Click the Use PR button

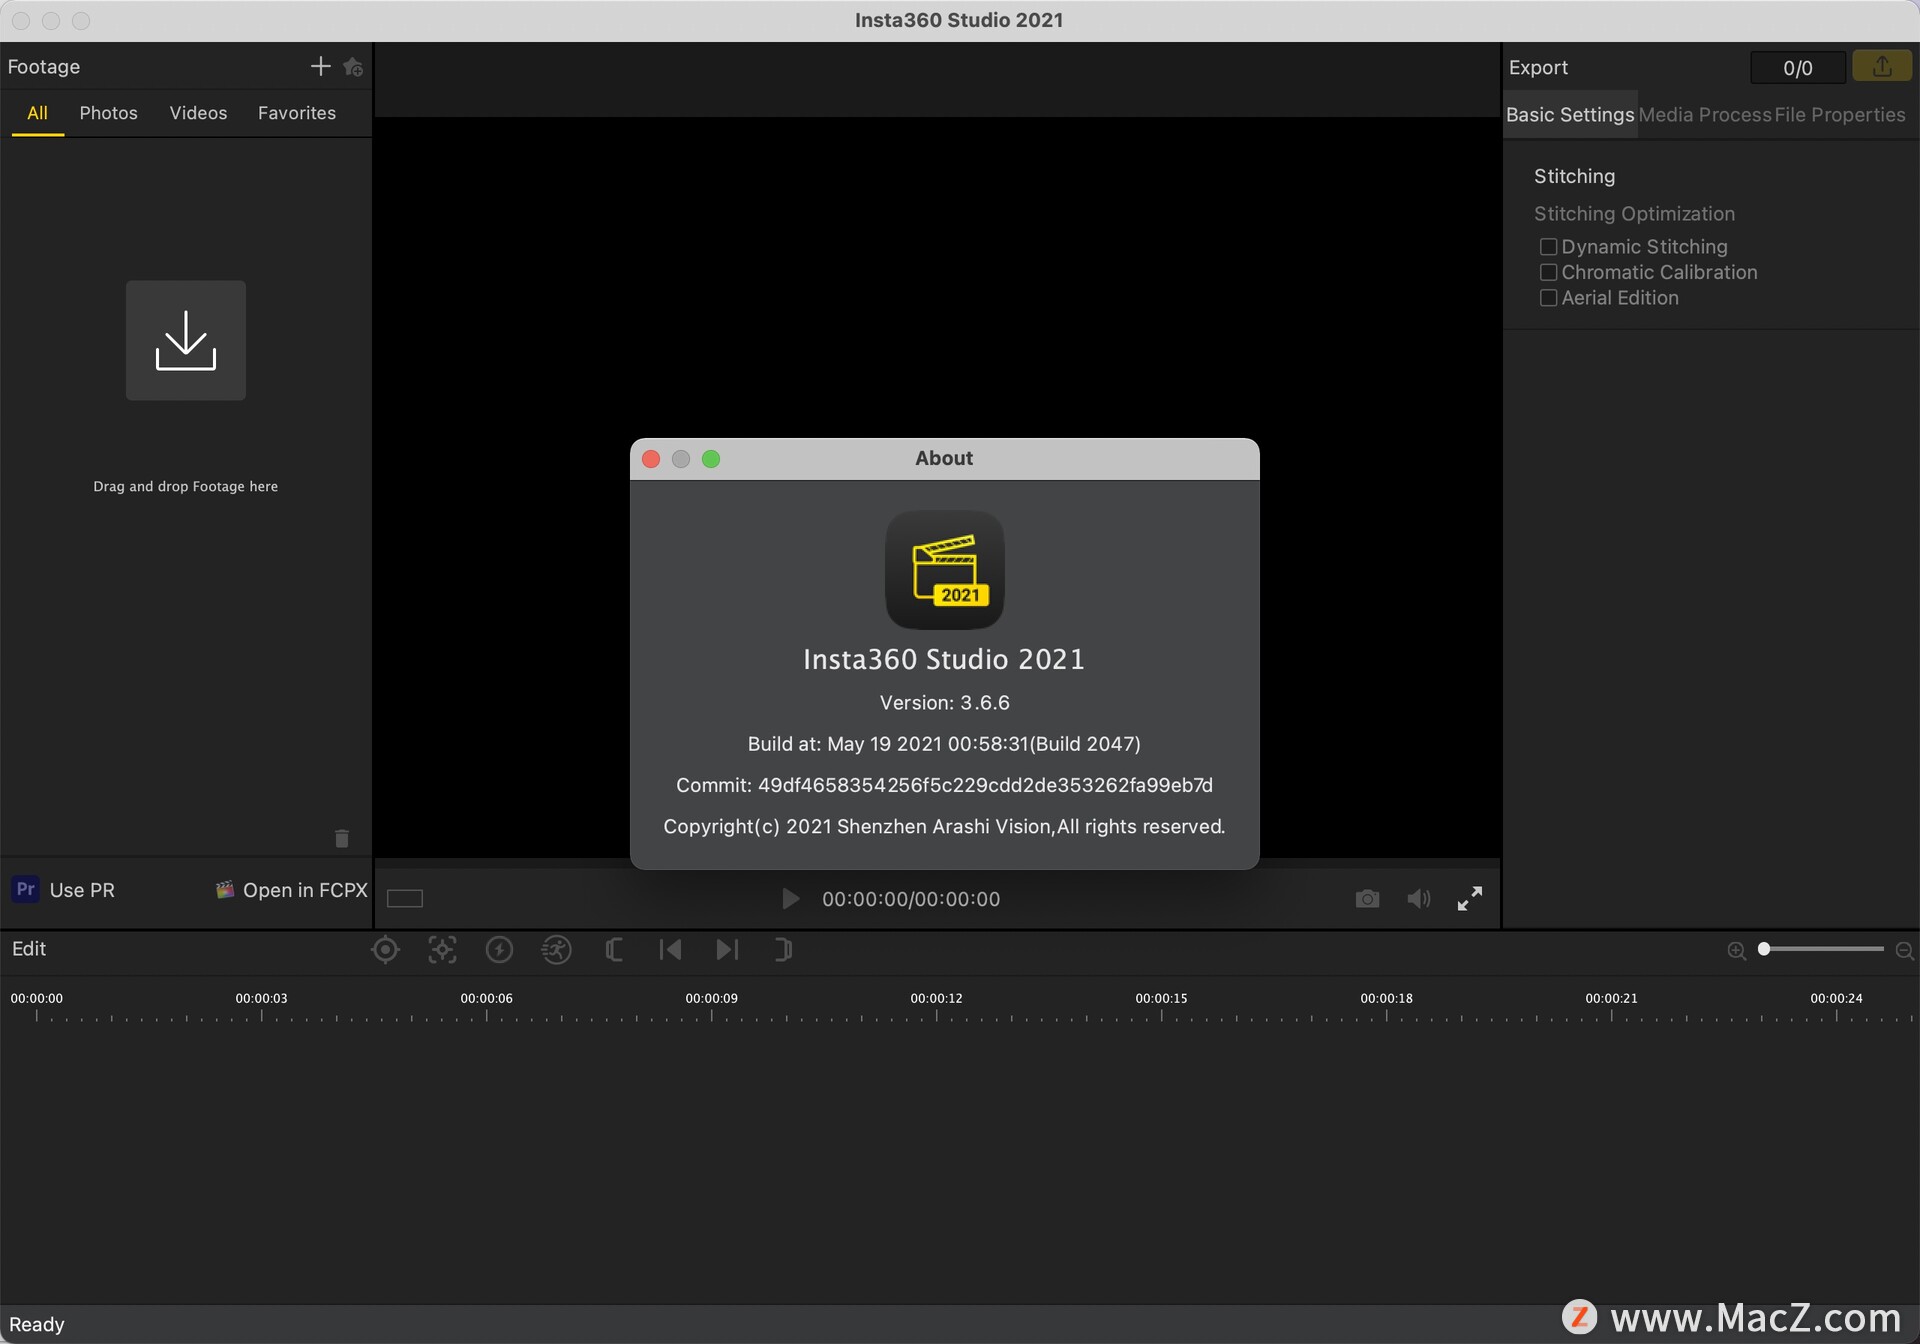(x=64, y=890)
